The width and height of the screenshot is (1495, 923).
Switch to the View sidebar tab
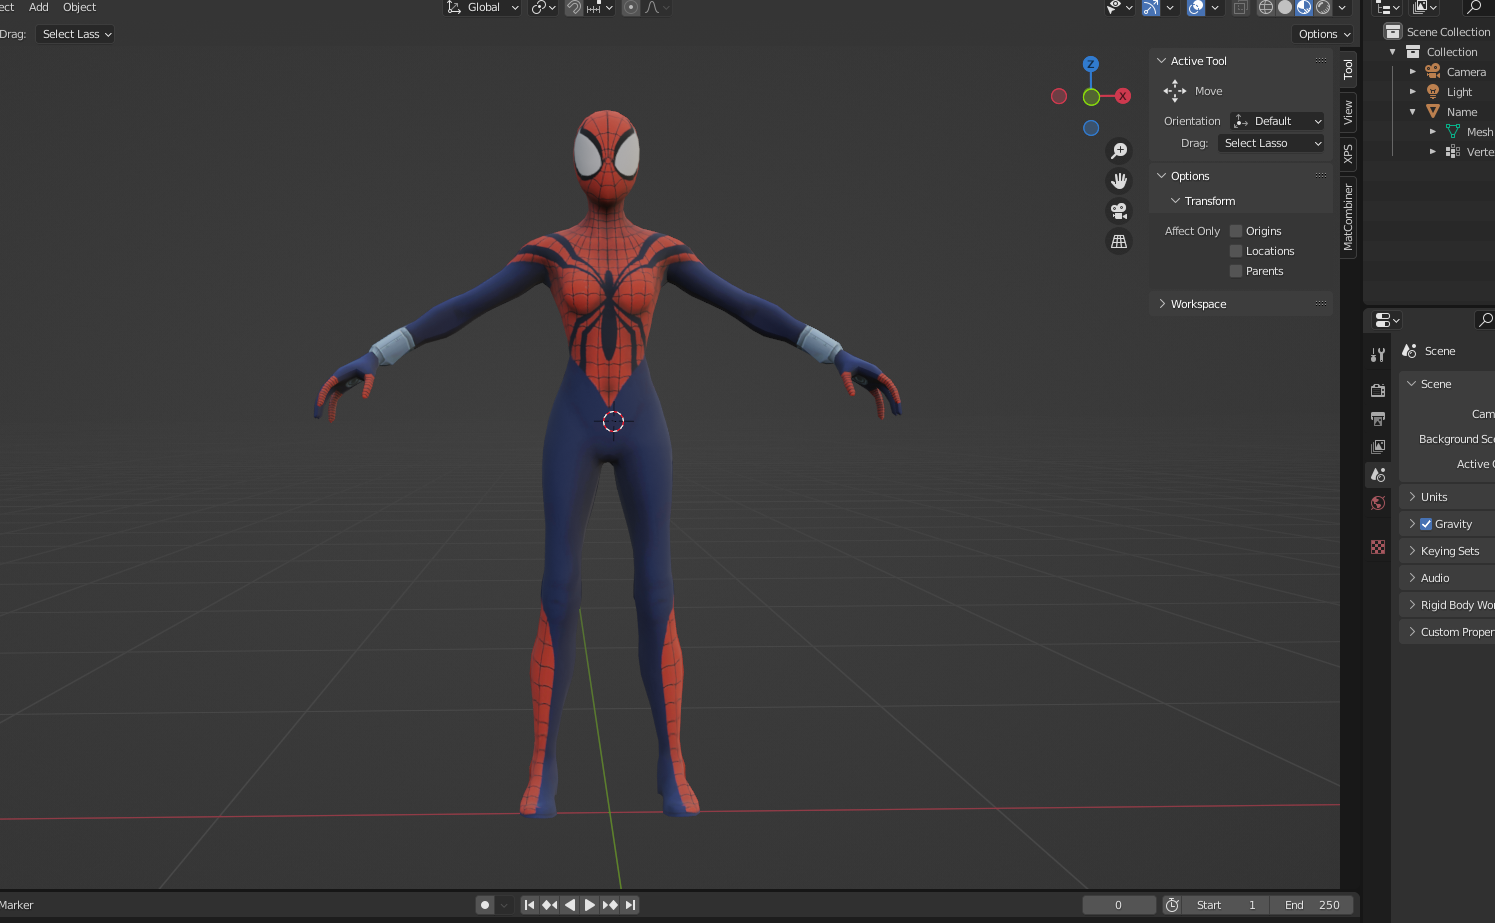[x=1348, y=112]
